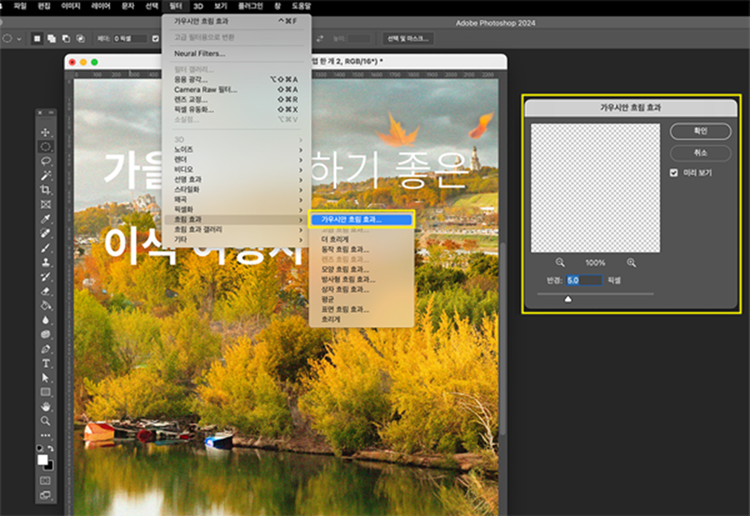Select the Spot Healing Brush tool
Viewport: 750px width, 516px height.
45,233
